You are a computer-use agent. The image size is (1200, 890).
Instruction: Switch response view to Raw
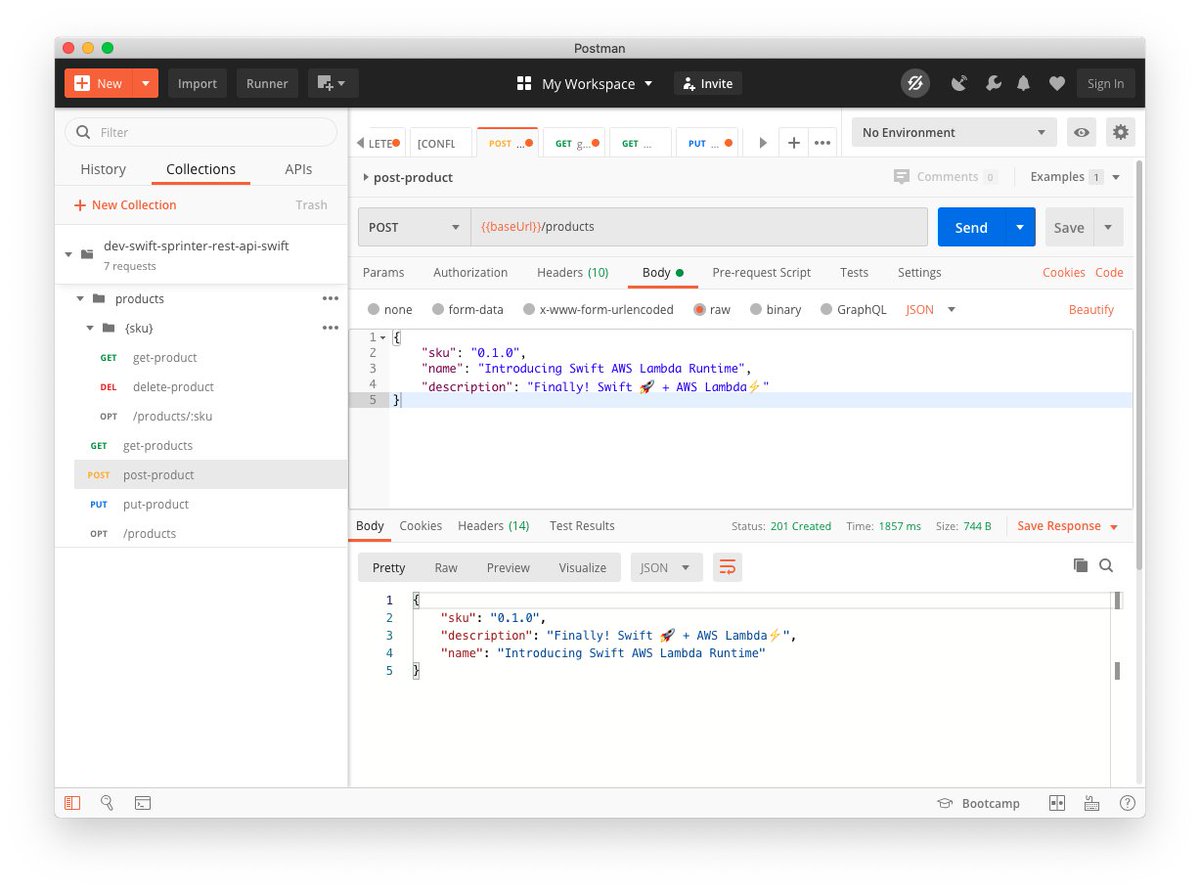446,567
